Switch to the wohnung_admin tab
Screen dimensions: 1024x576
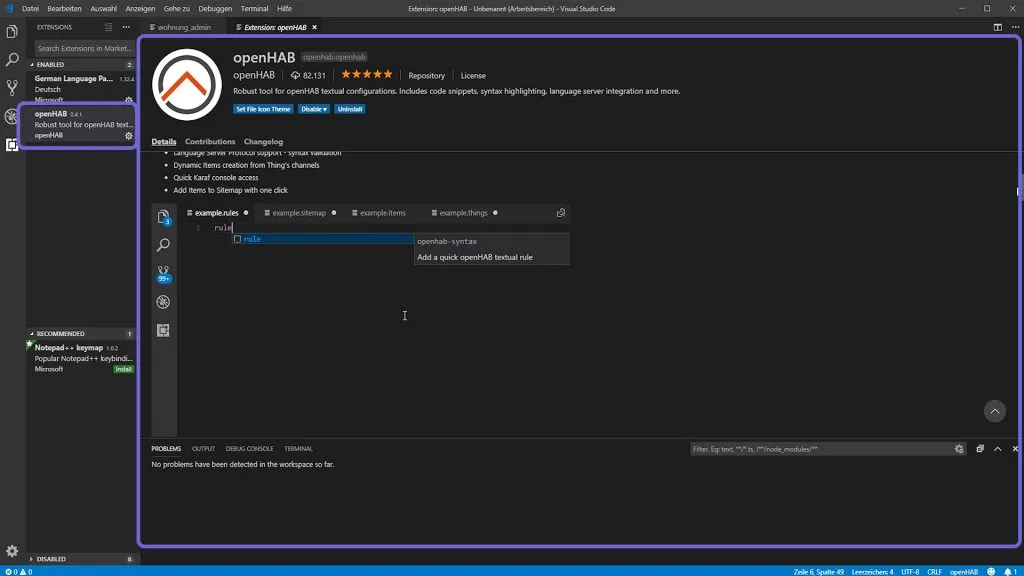(184, 27)
